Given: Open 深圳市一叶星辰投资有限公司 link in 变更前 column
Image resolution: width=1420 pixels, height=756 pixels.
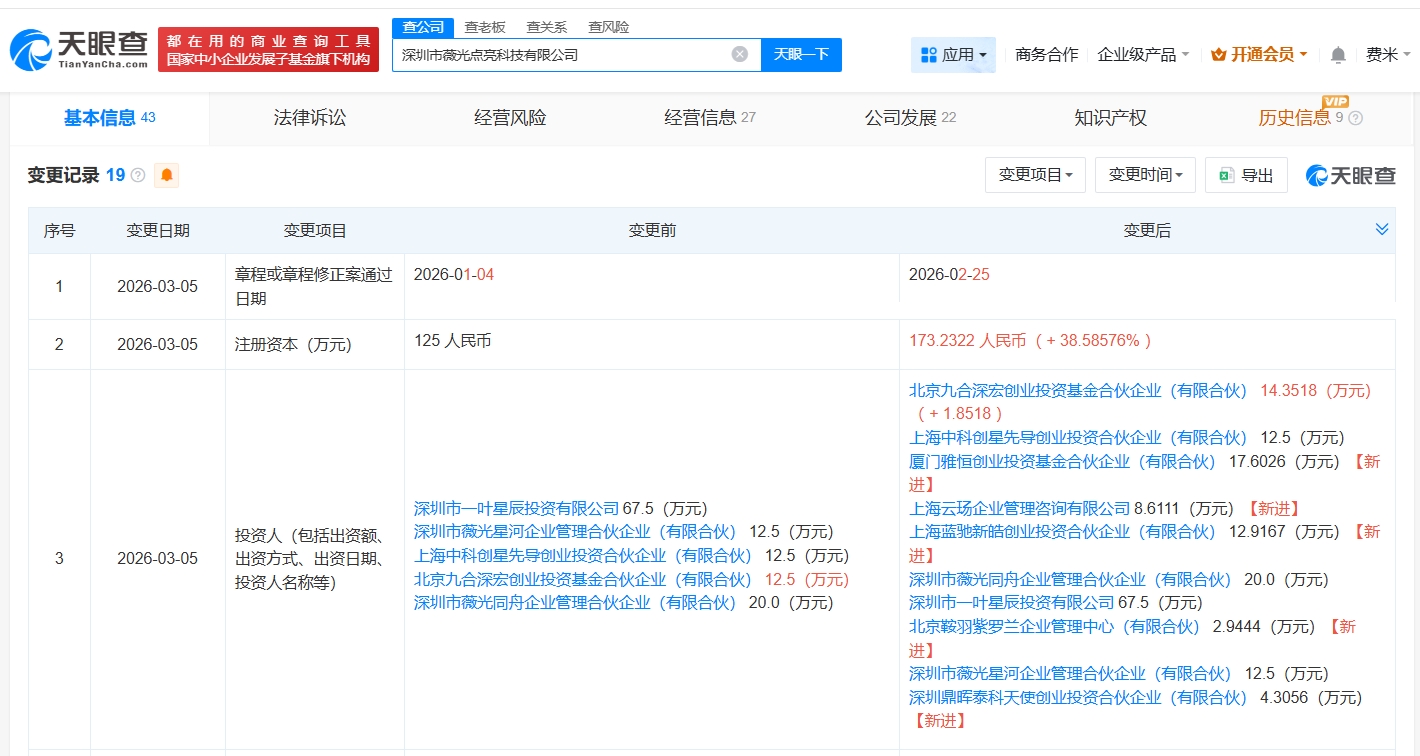Looking at the screenshot, I should pos(516,508).
